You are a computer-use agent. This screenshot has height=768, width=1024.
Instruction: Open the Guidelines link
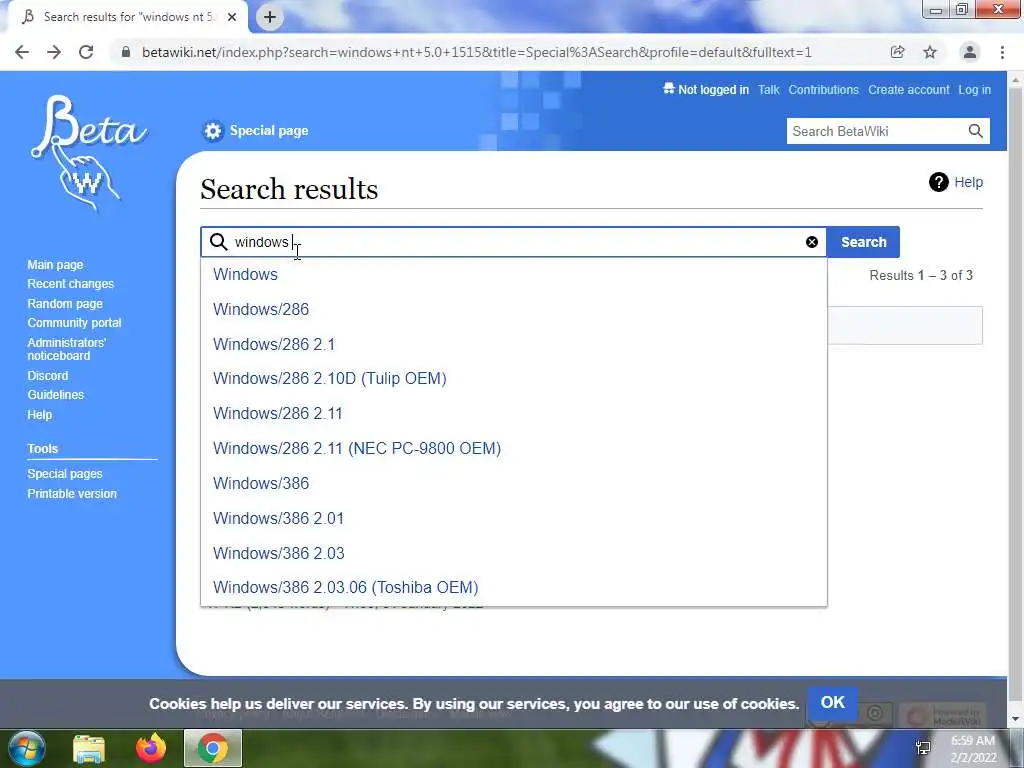[56, 394]
